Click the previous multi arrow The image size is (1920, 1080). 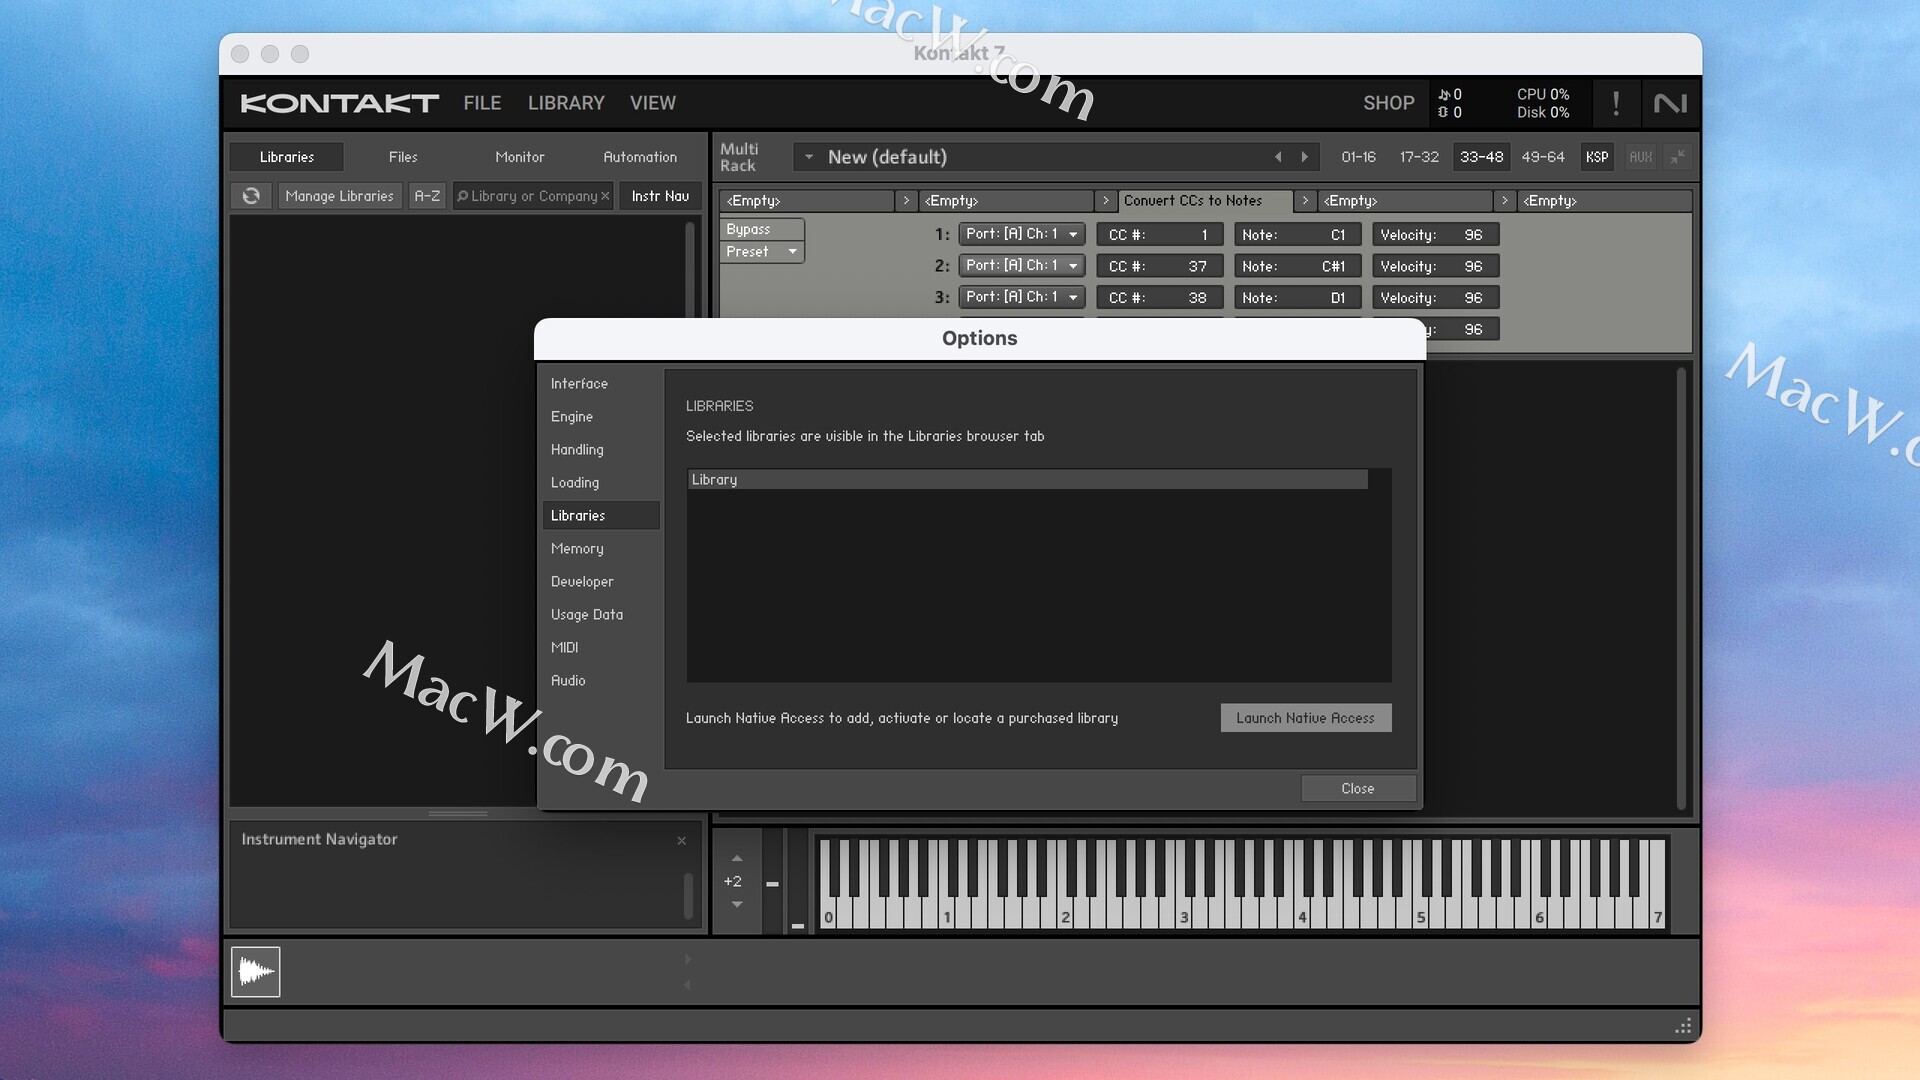click(x=1278, y=157)
